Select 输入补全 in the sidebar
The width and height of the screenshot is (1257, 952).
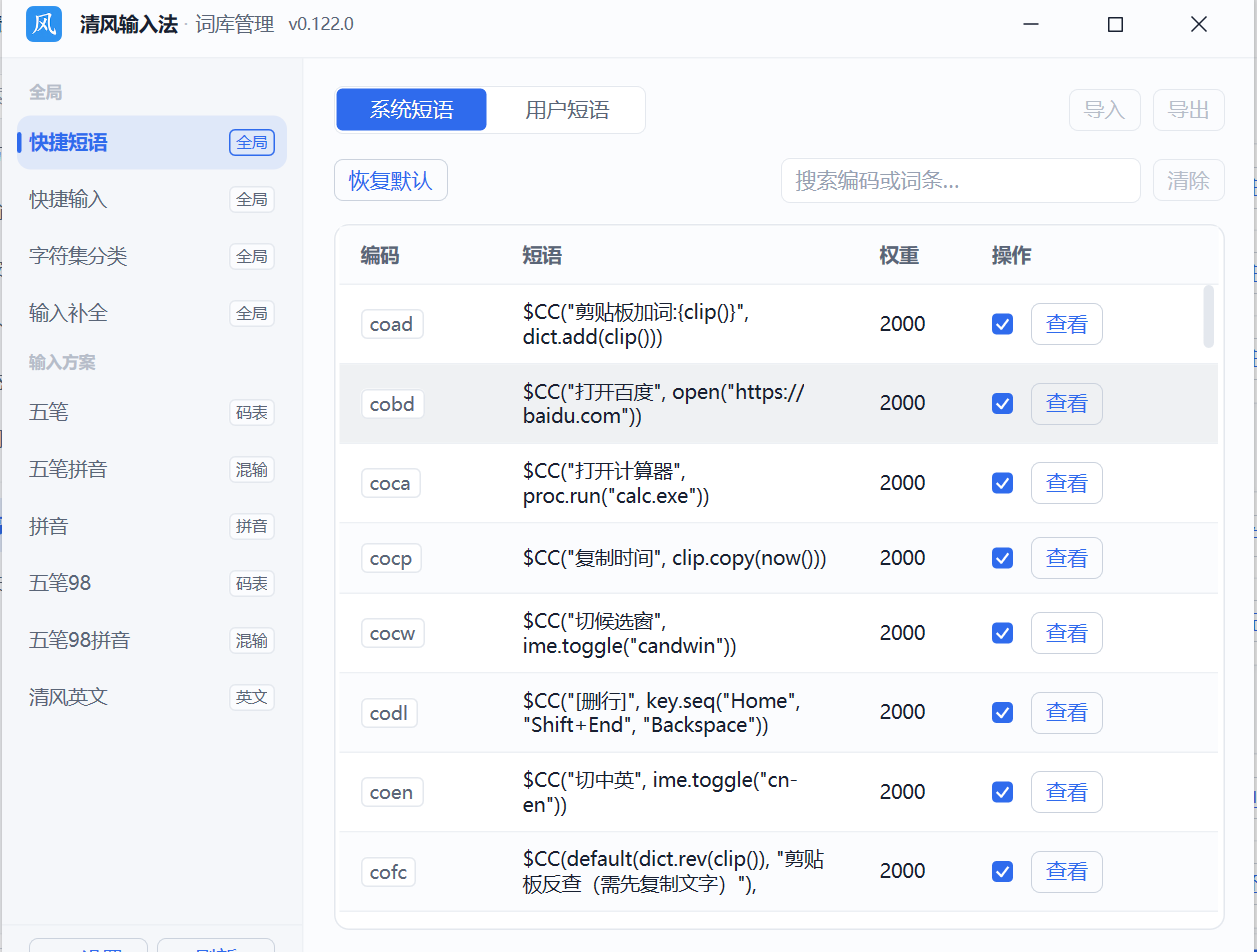[x=152, y=314]
